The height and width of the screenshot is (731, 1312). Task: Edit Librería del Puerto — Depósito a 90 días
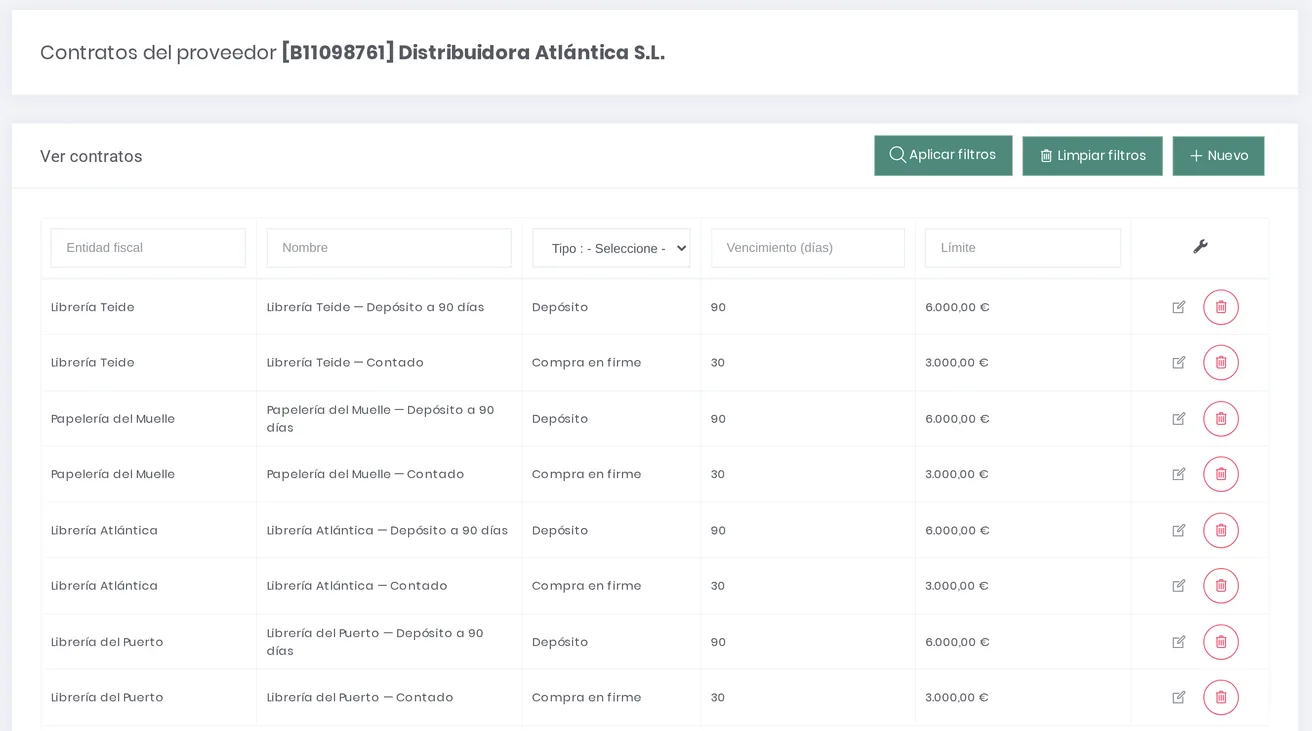(x=1179, y=642)
